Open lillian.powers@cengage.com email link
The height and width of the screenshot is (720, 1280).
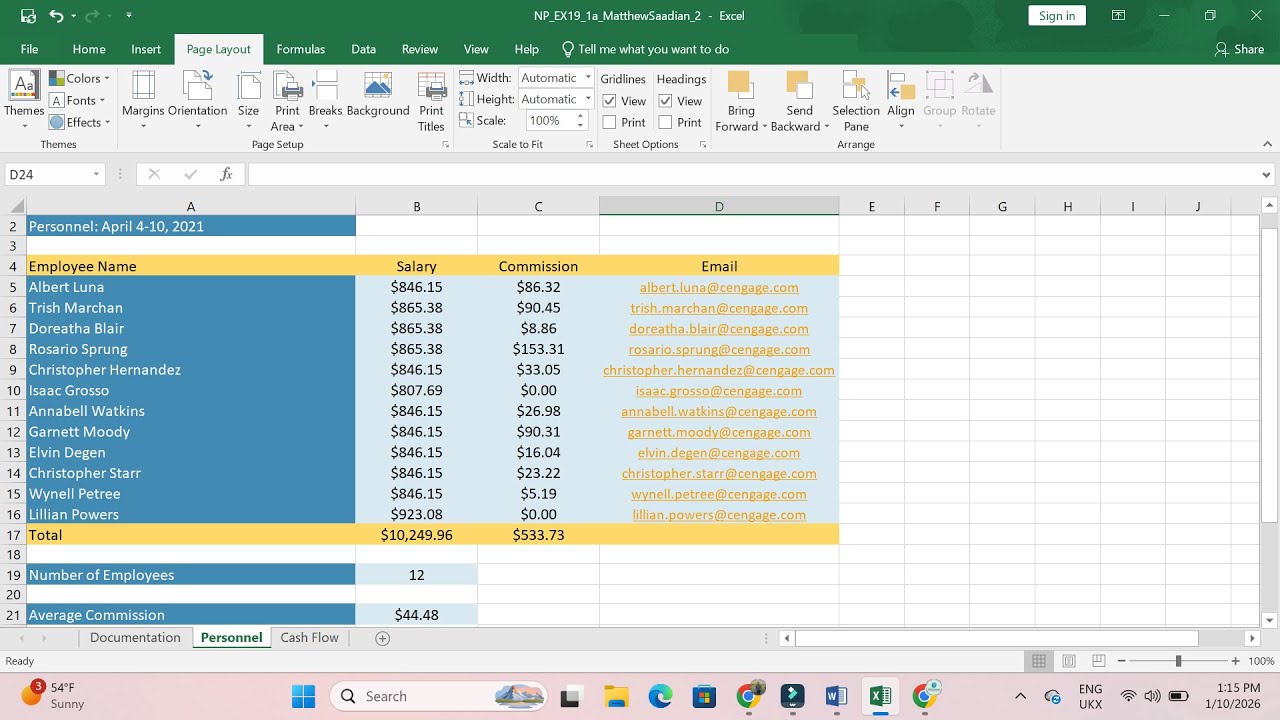click(x=719, y=515)
